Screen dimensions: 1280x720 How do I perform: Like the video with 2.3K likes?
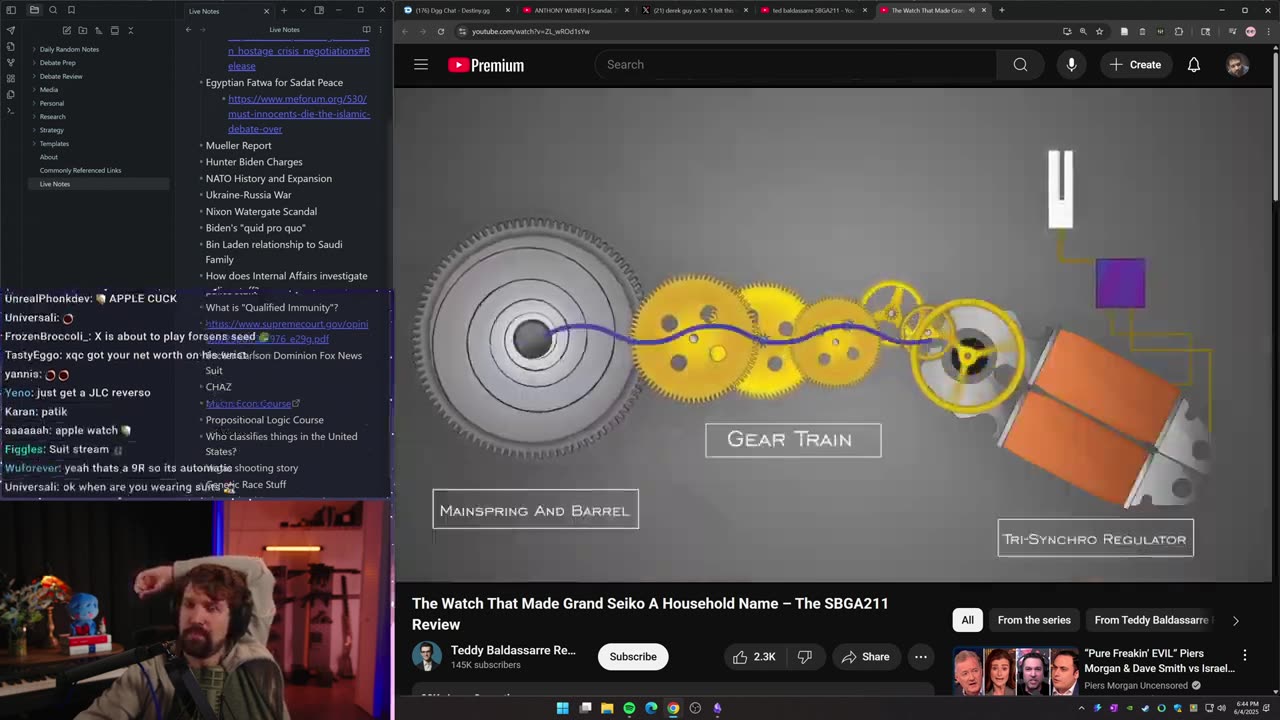(x=754, y=657)
